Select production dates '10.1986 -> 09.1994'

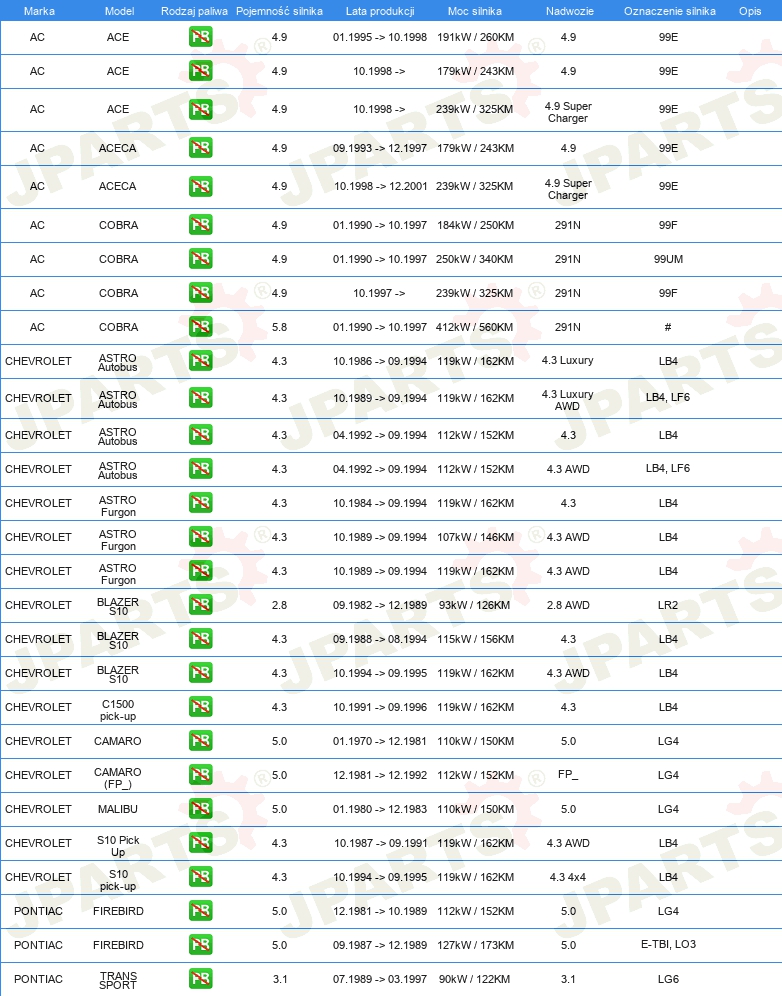click(380, 361)
